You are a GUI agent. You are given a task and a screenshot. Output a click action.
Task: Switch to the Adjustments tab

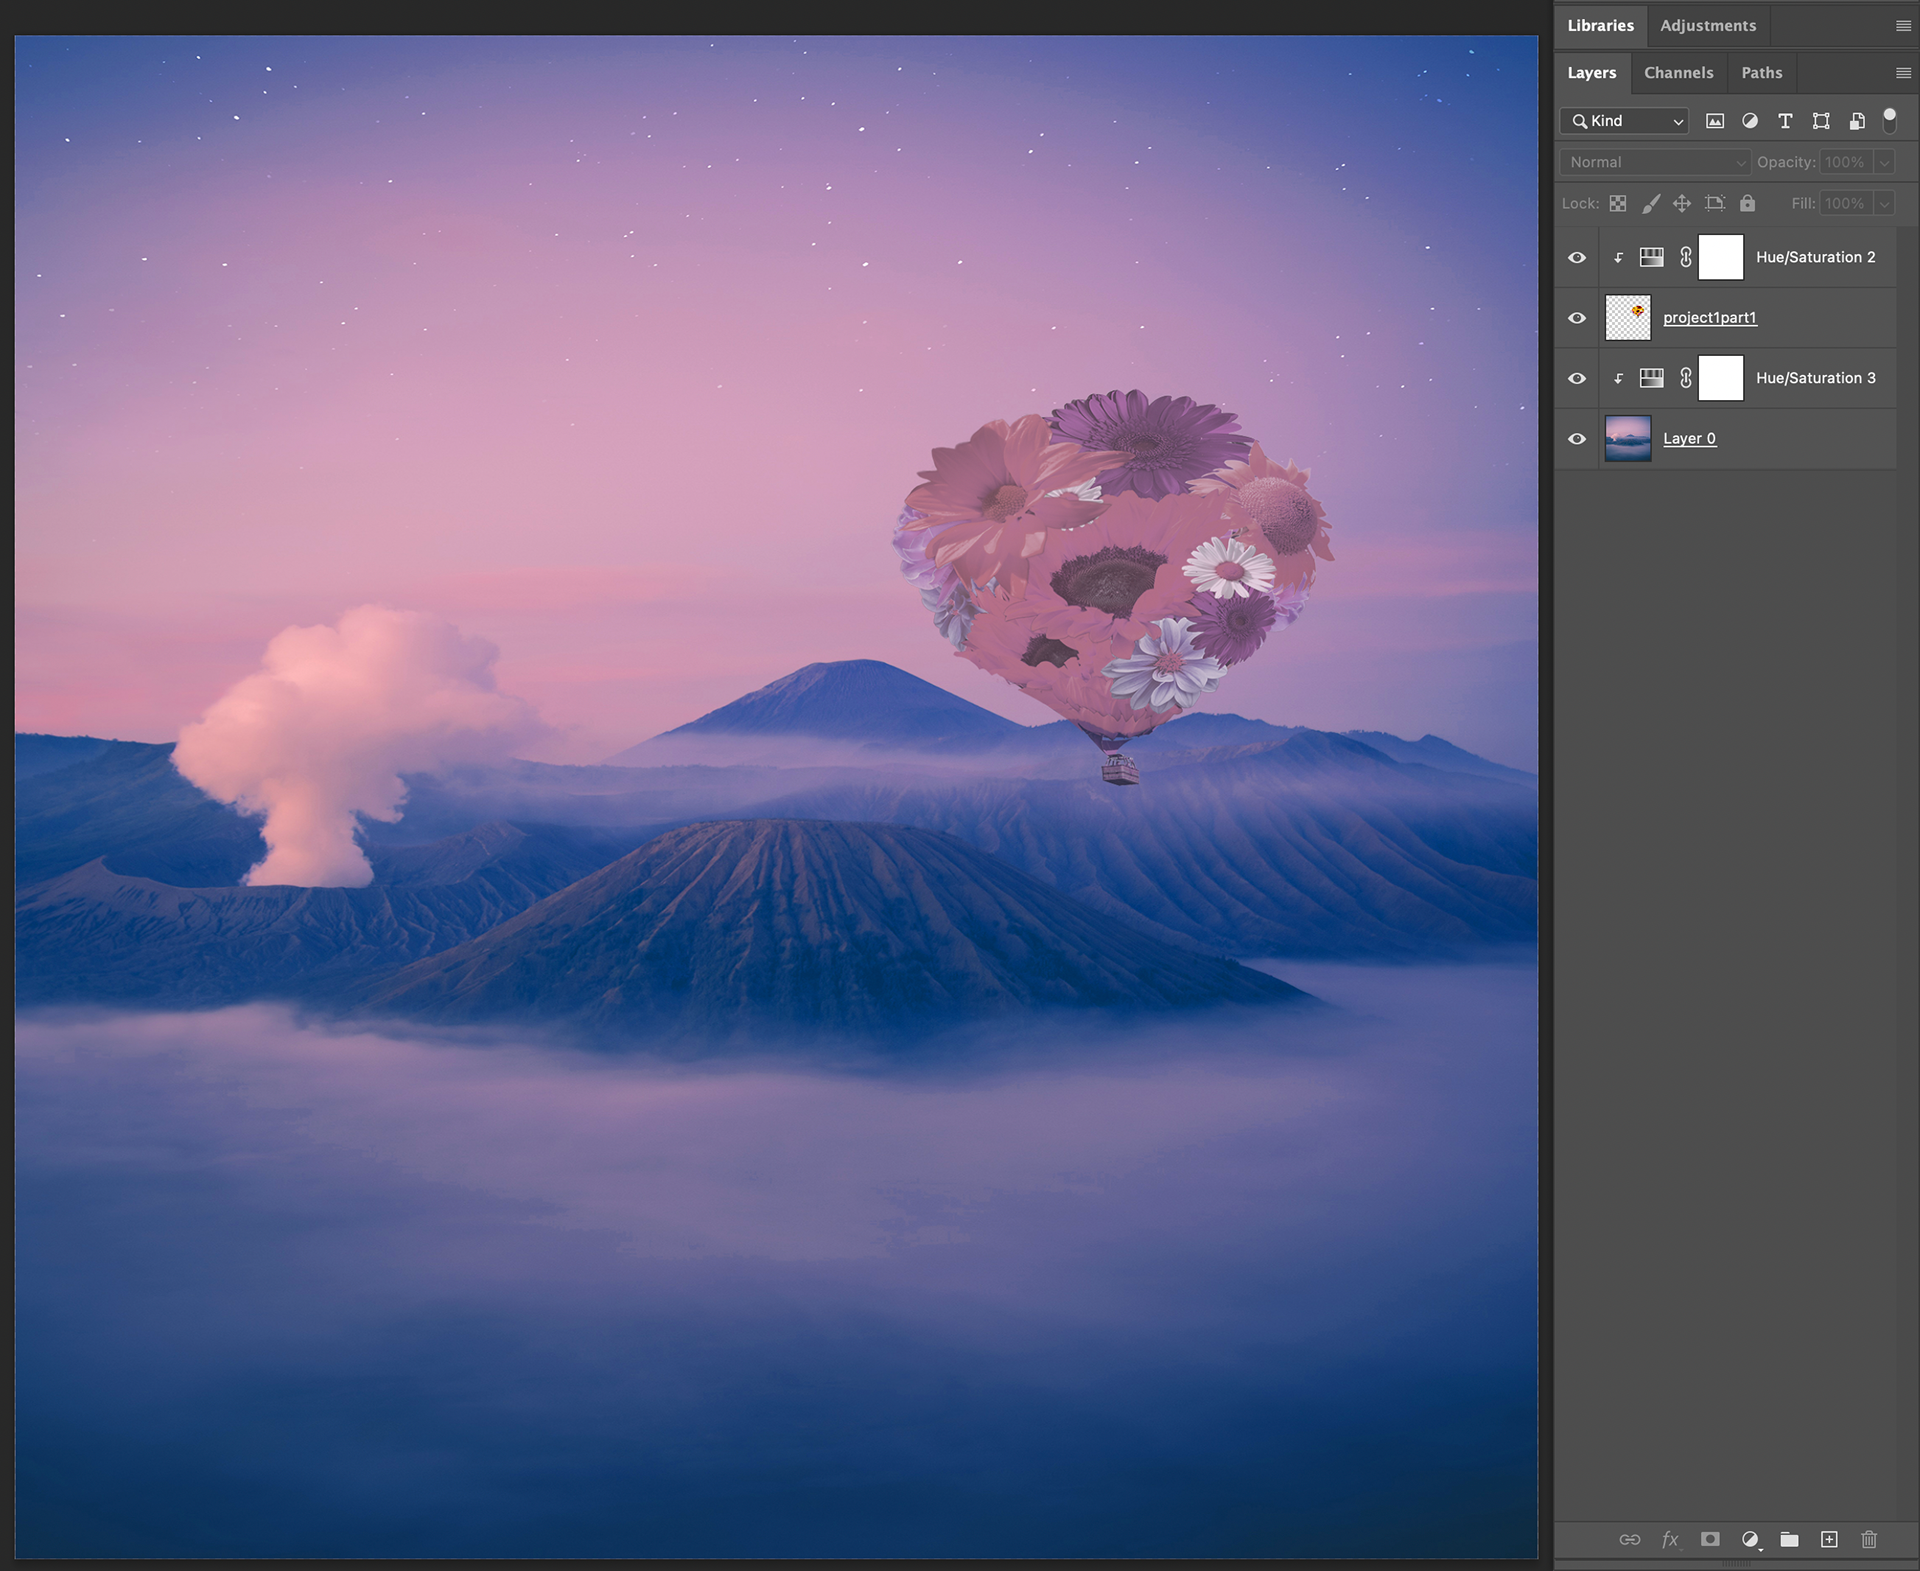[x=1707, y=26]
